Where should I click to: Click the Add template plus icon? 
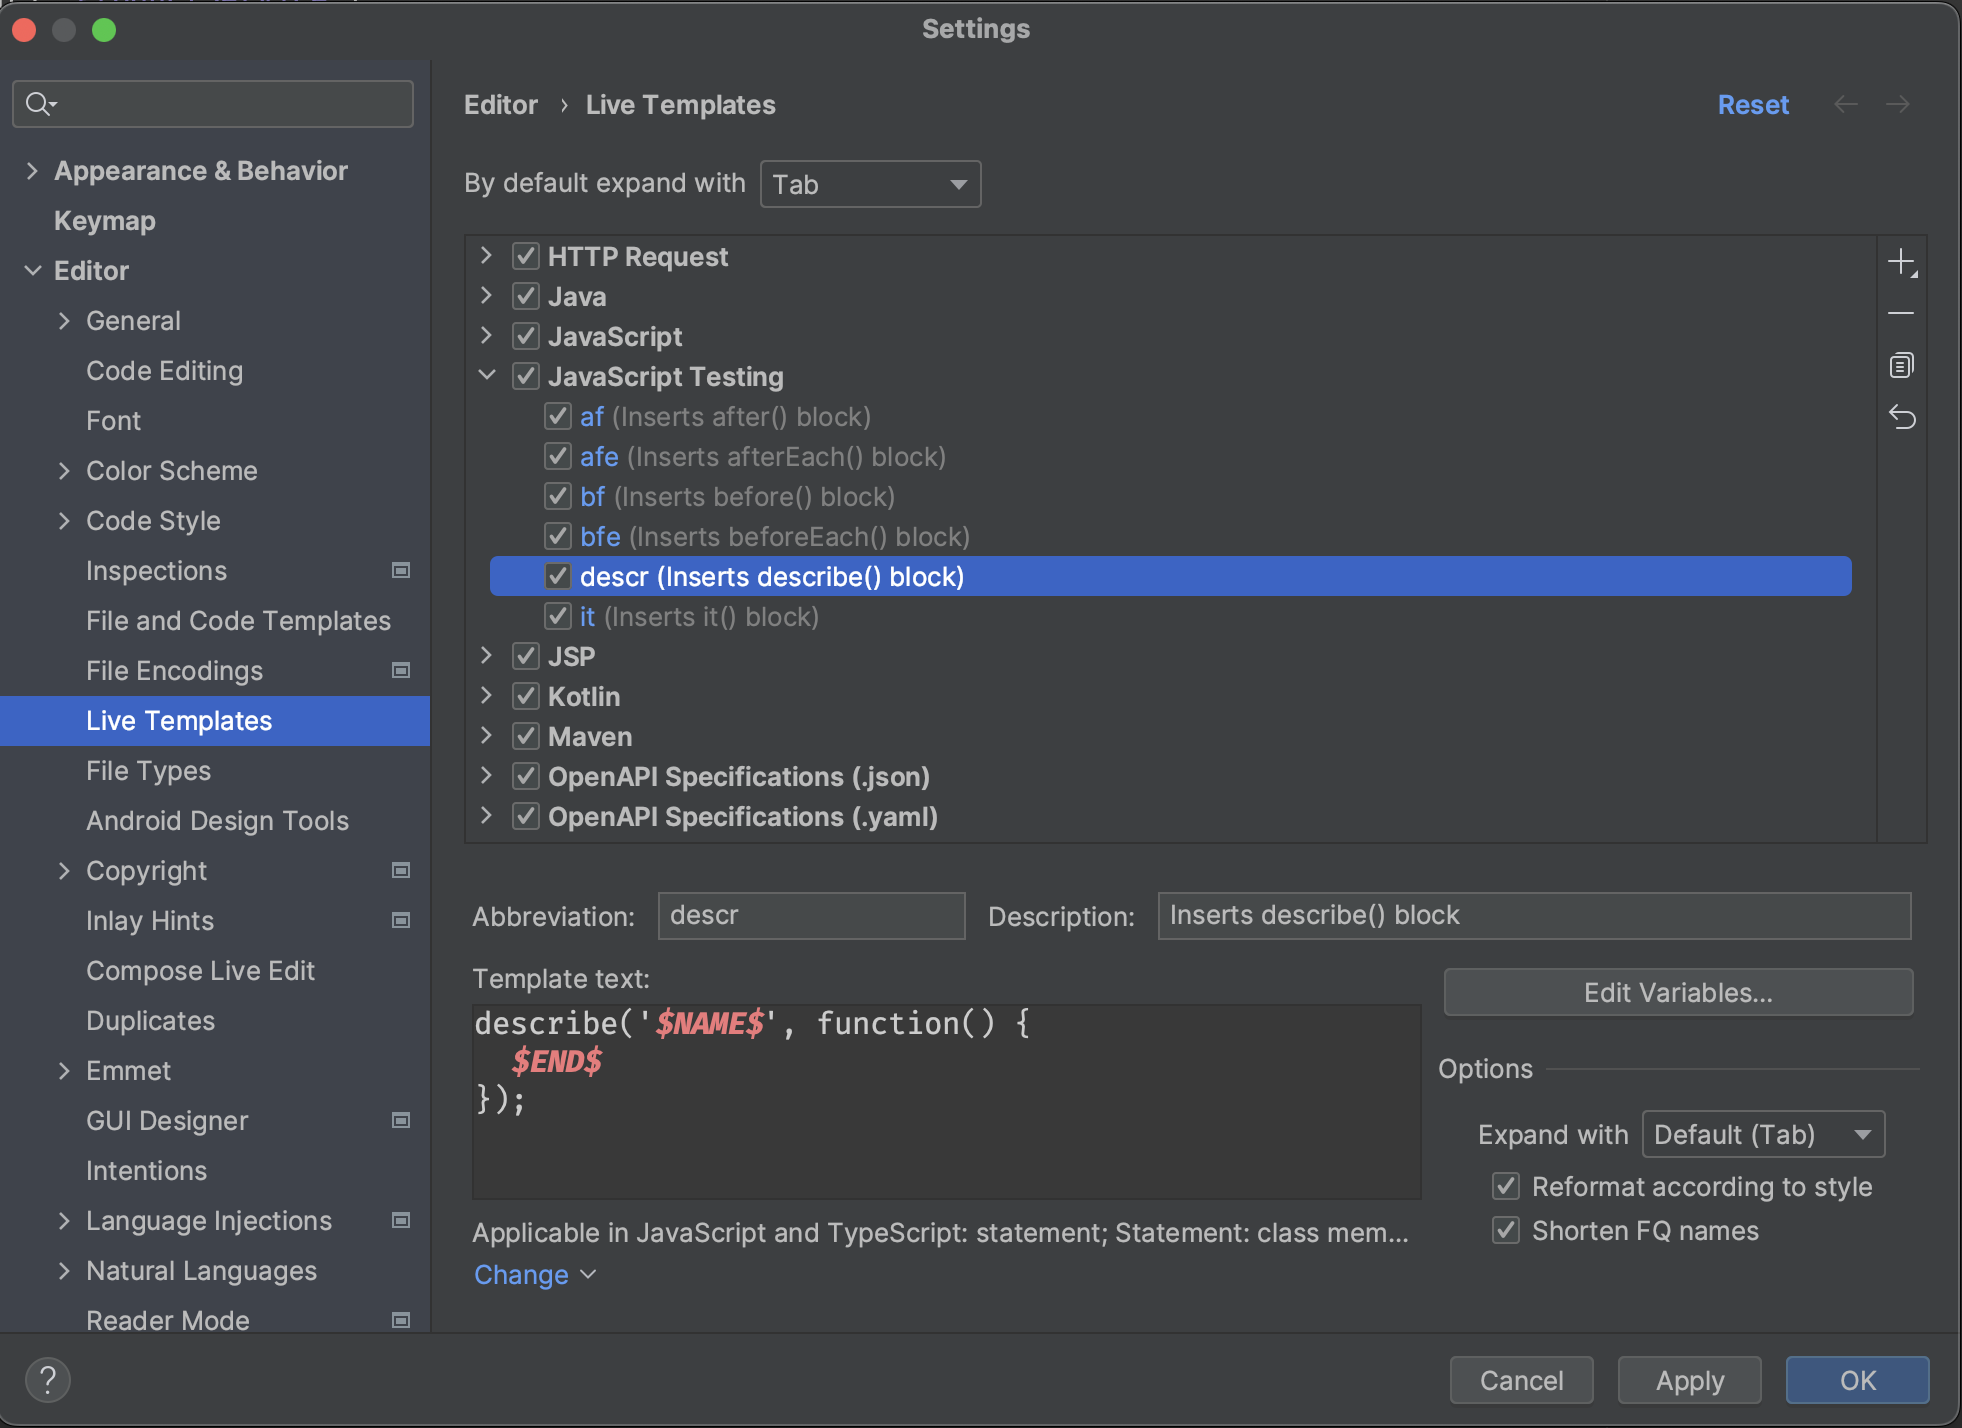[1901, 263]
